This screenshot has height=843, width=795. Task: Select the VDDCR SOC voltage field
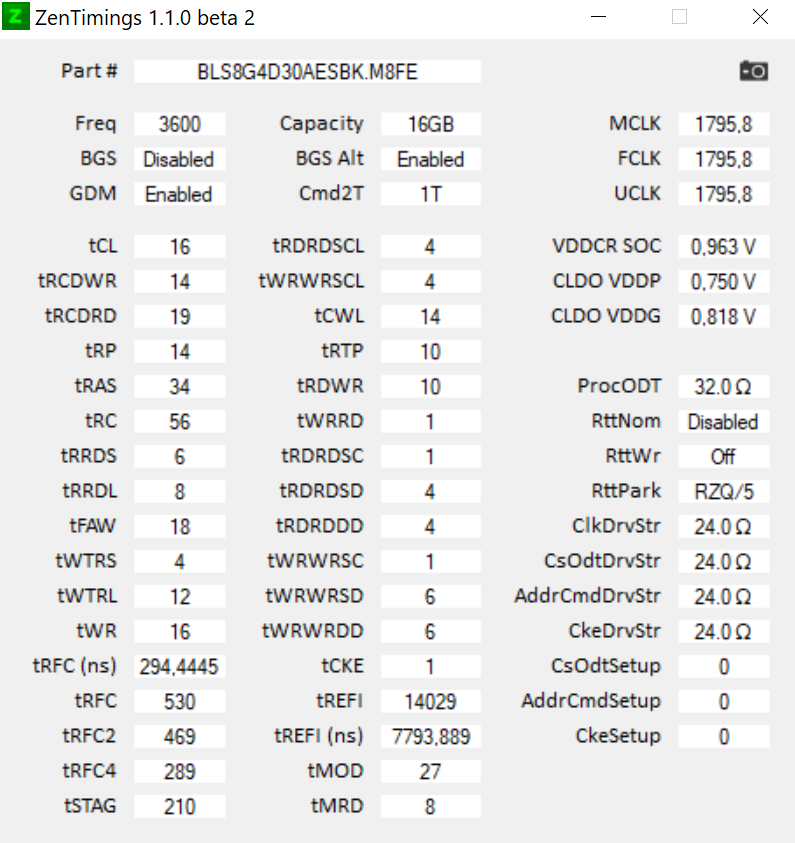(x=723, y=246)
